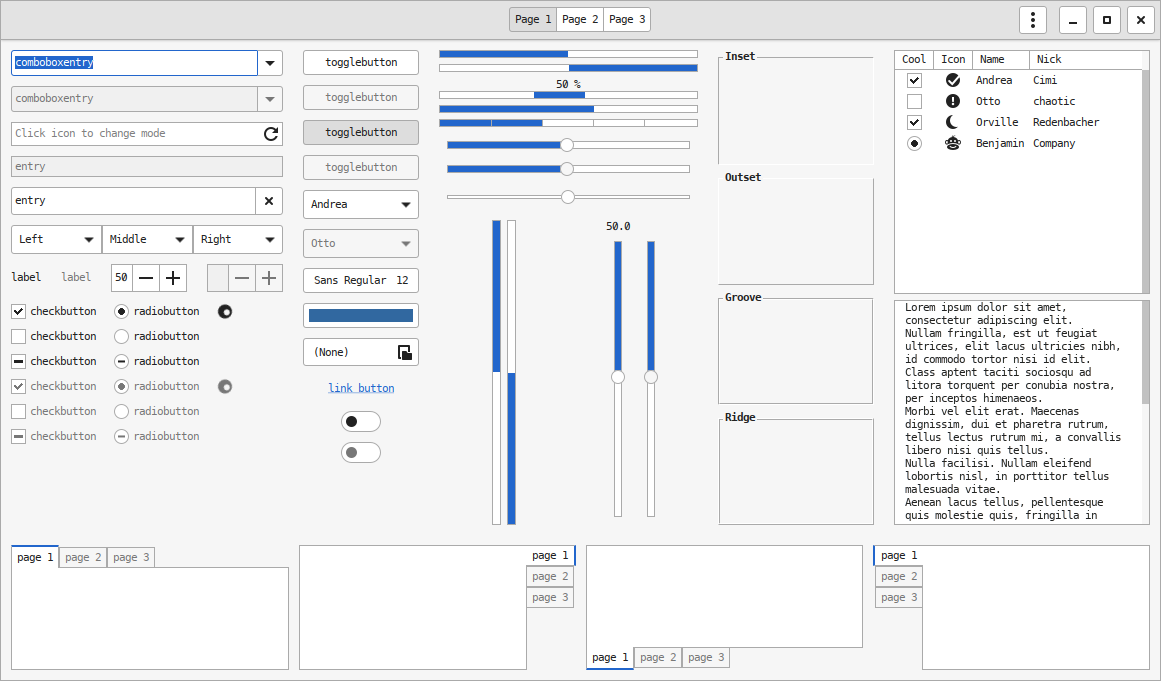Screen dimensions: 1161x681
Task: Open the Andrea combo box
Action: point(361,204)
